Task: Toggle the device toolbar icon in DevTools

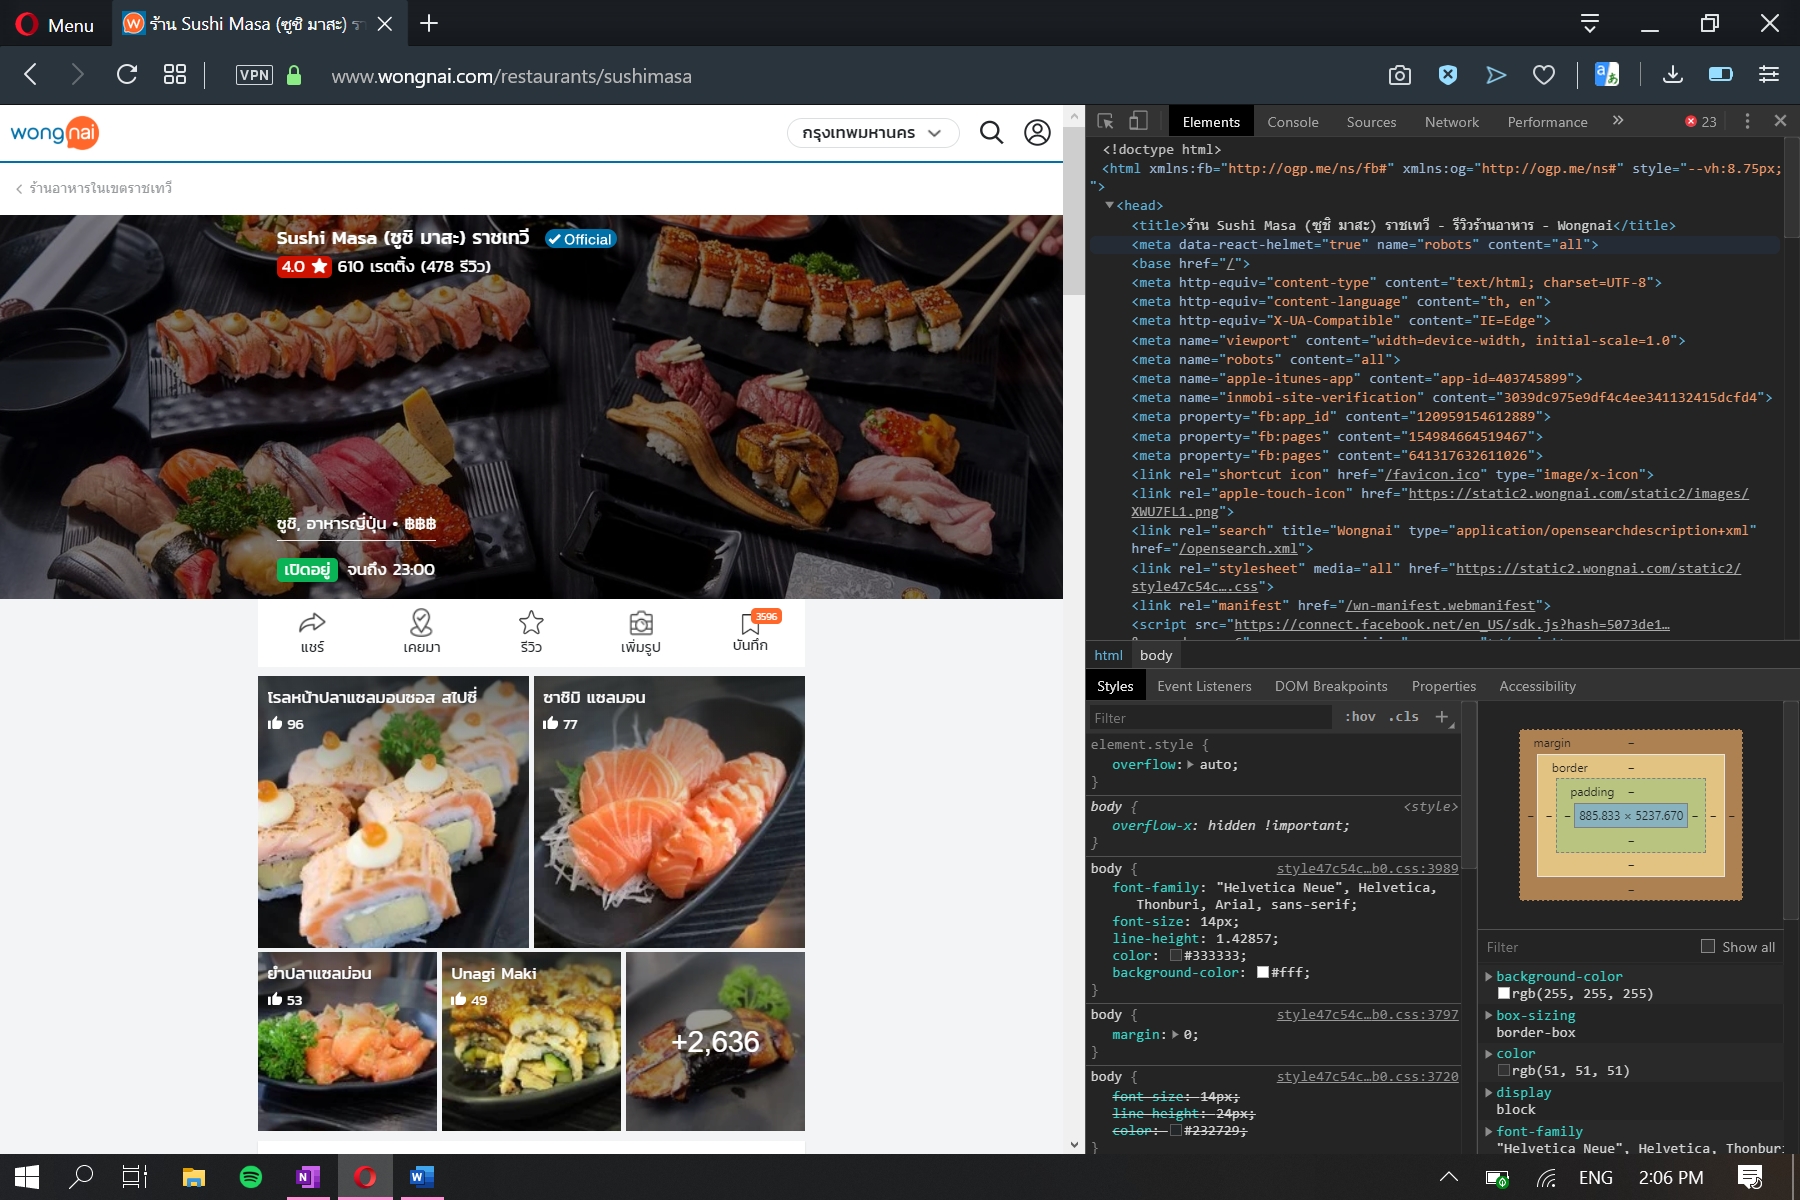Action: (1138, 121)
